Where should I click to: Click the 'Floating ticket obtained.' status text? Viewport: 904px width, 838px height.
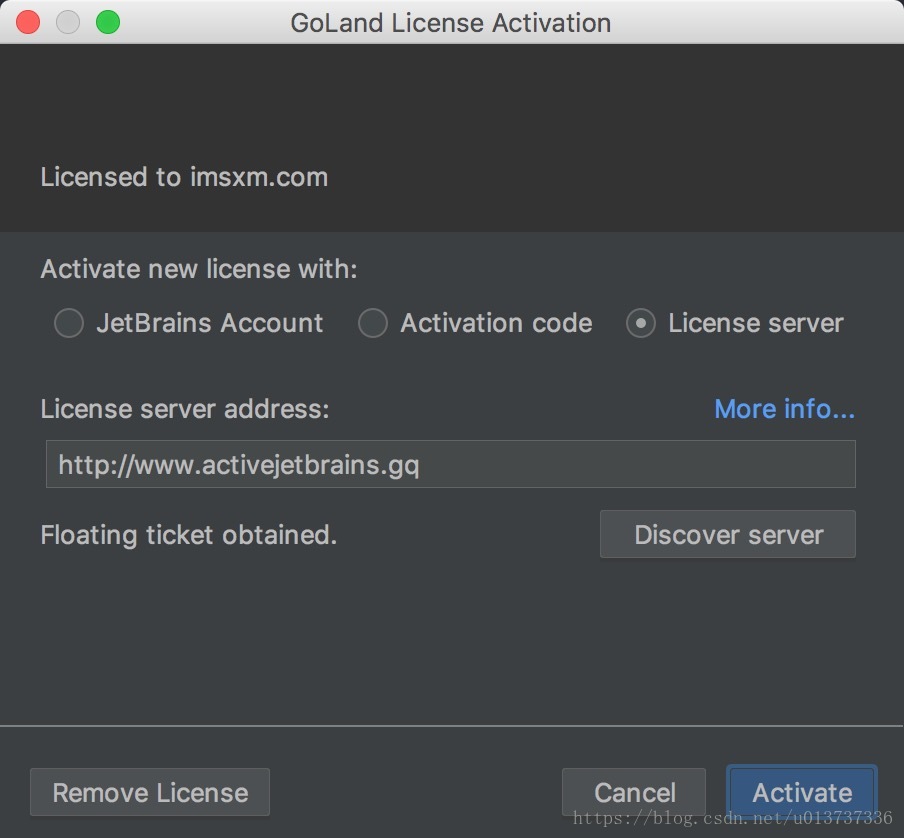[x=189, y=535]
